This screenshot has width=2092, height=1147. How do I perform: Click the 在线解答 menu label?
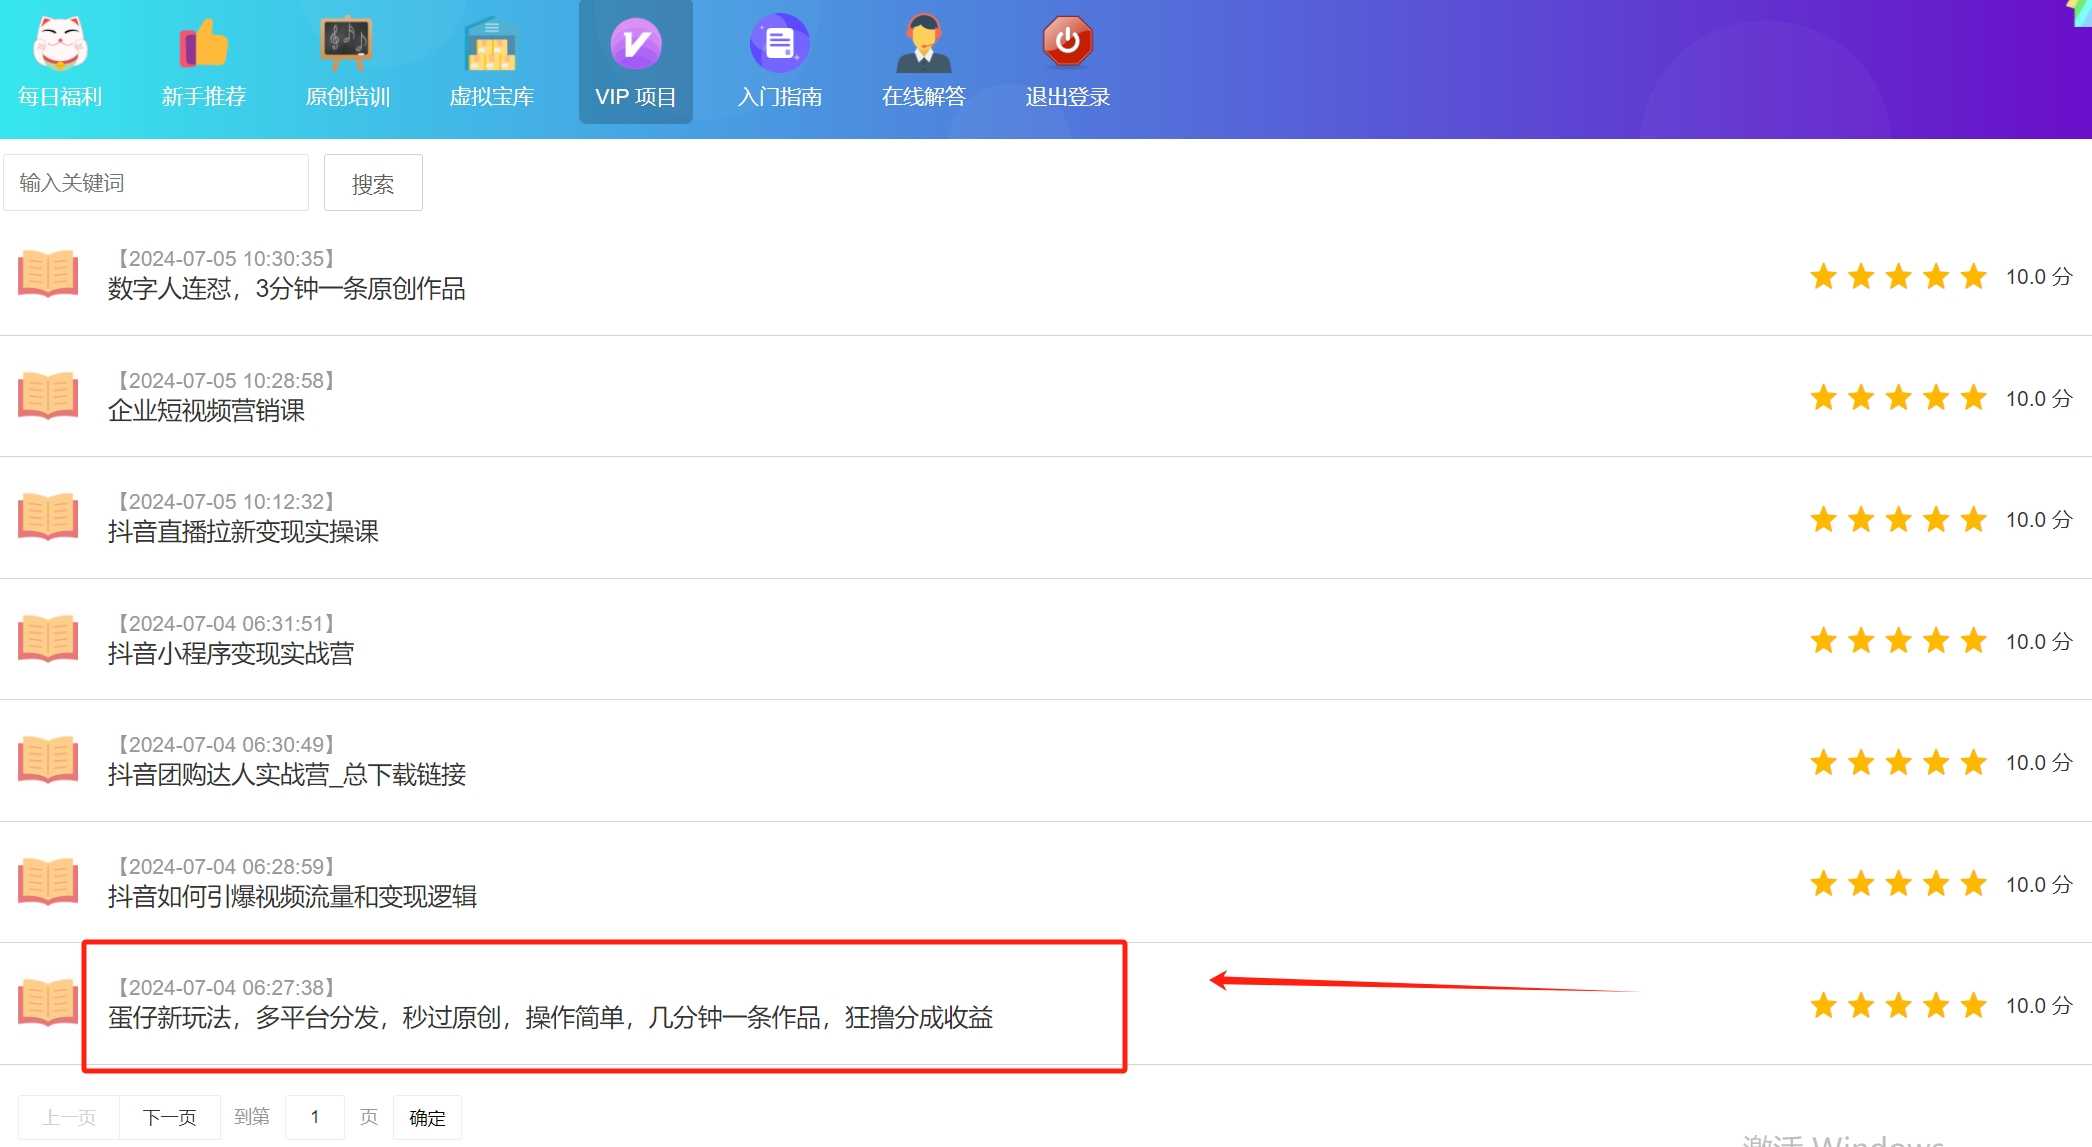click(923, 97)
